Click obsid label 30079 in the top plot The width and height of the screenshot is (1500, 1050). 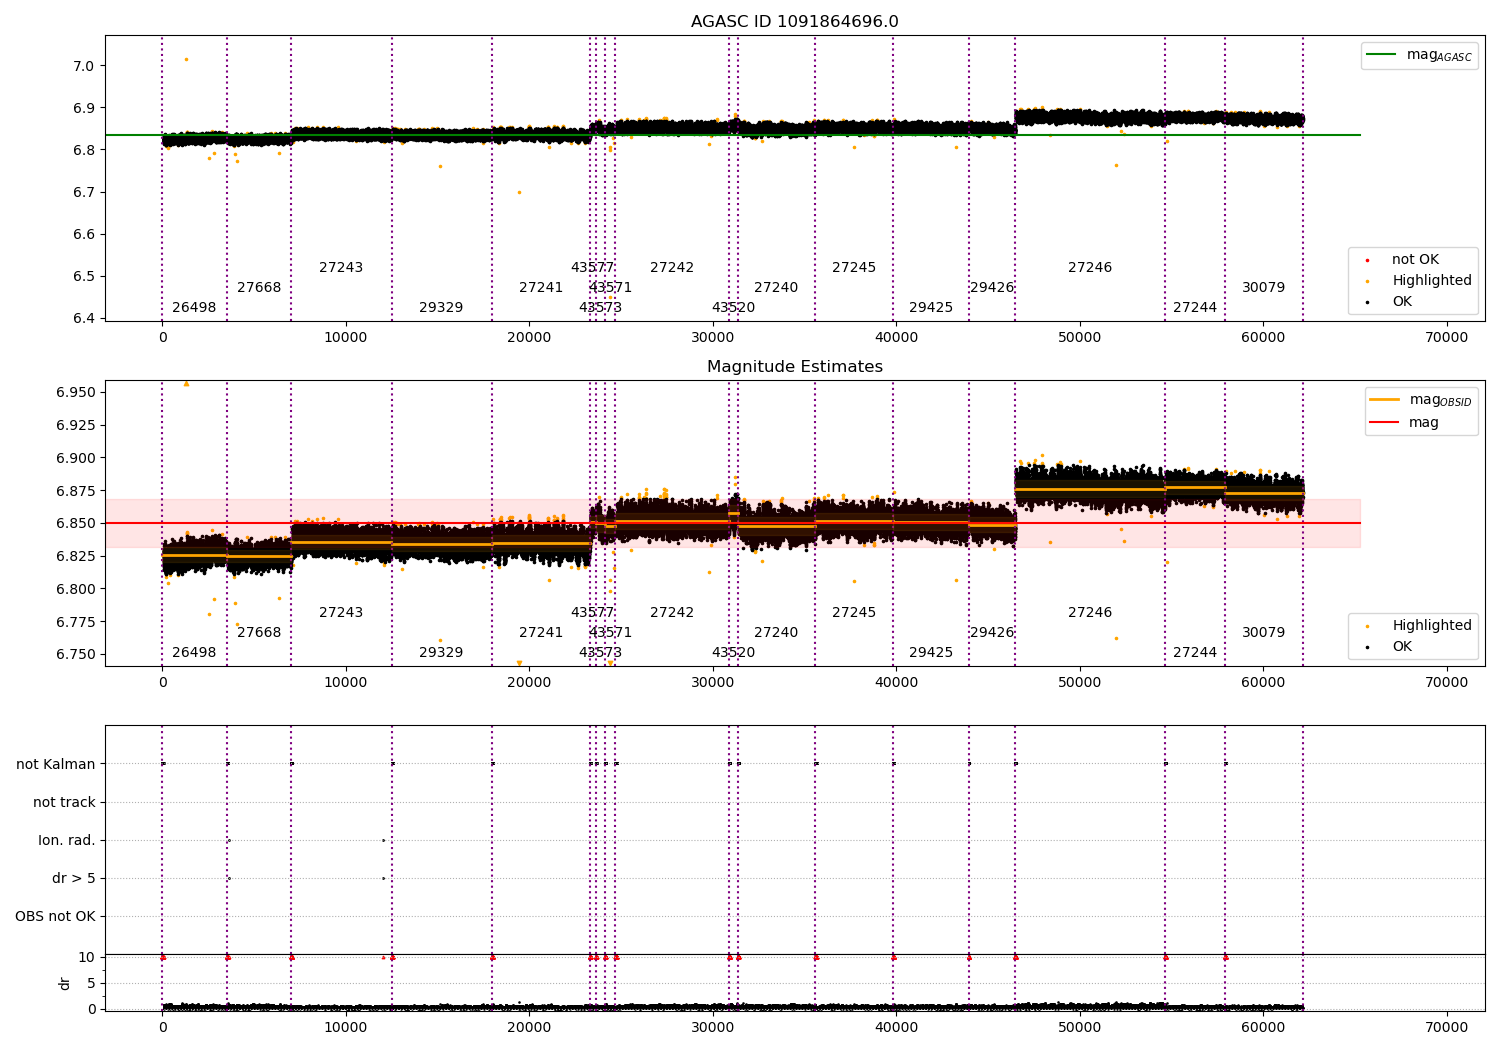(1264, 288)
